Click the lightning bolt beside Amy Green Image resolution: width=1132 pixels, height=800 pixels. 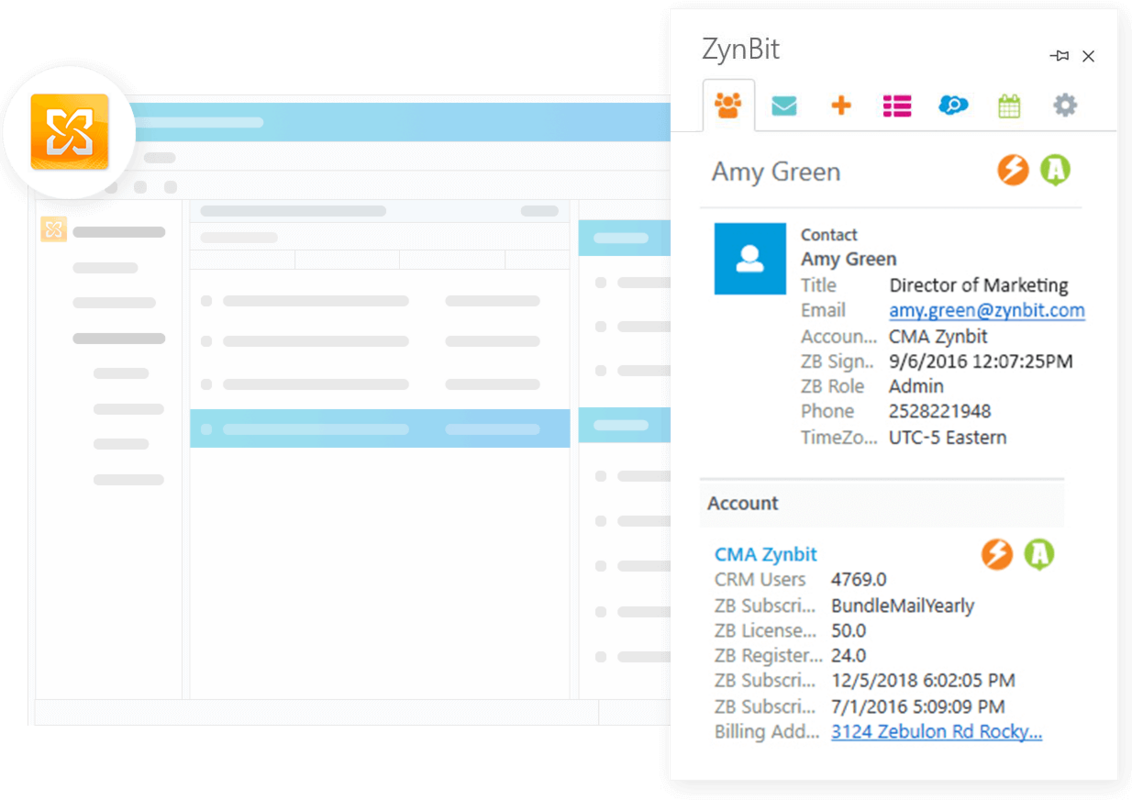[x=1013, y=170]
